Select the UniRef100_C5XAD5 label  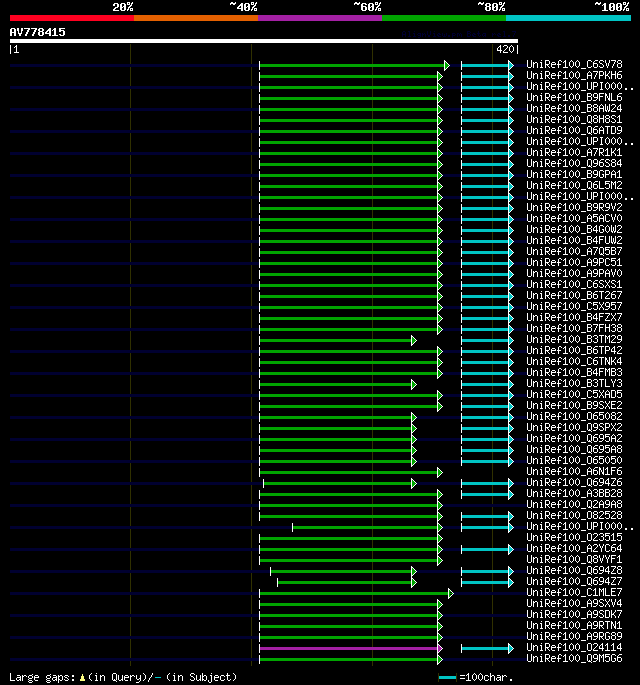tap(574, 394)
